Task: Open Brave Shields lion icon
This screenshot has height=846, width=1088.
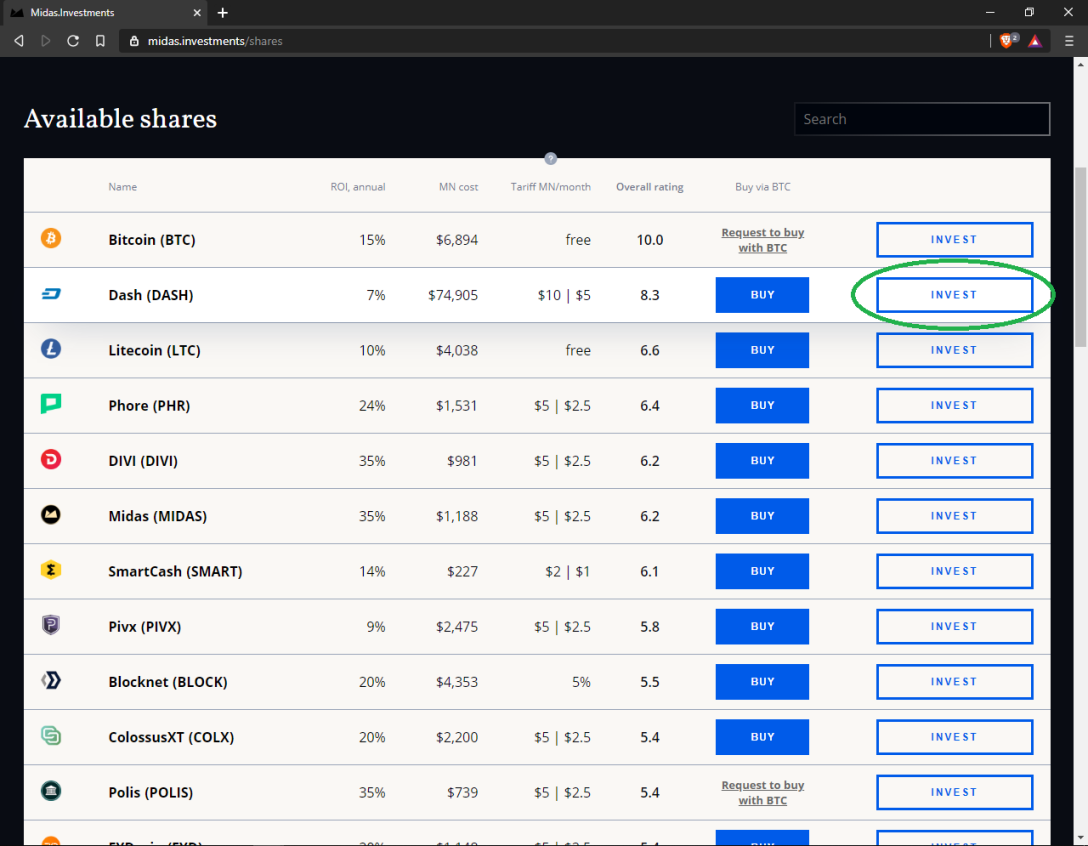Action: 1008,41
